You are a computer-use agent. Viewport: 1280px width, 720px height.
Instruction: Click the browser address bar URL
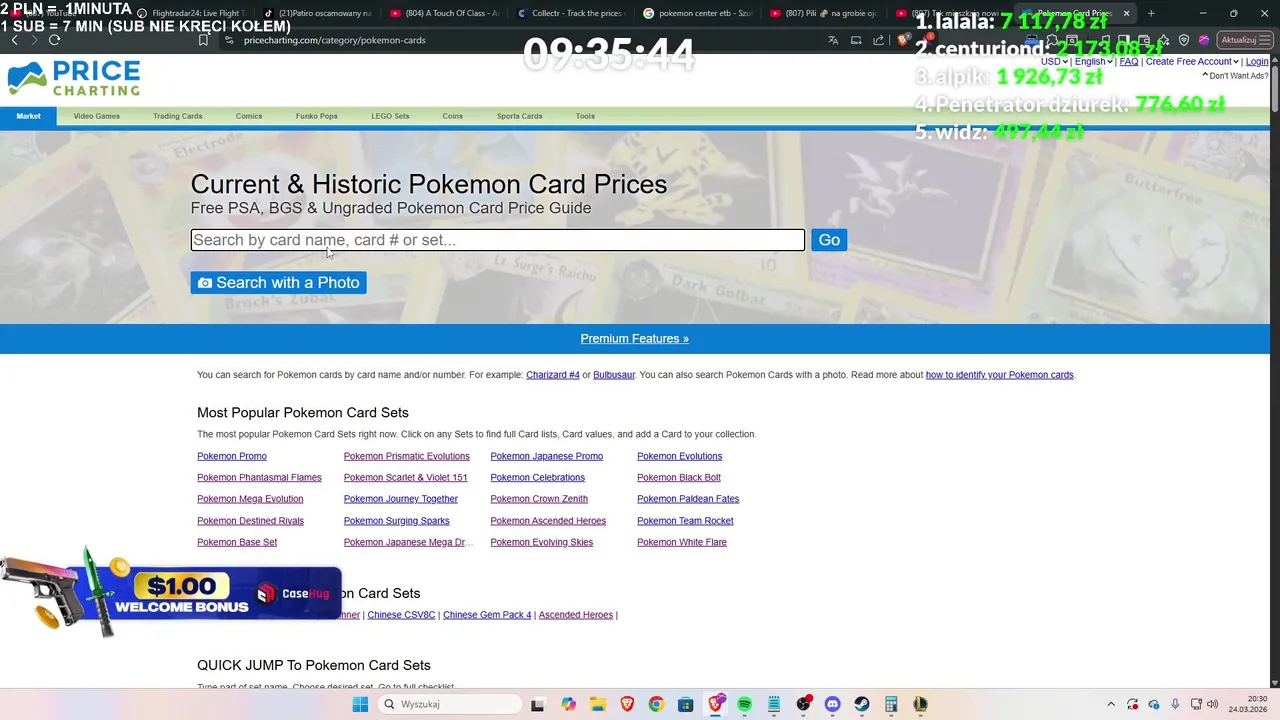pyautogui.click(x=334, y=40)
